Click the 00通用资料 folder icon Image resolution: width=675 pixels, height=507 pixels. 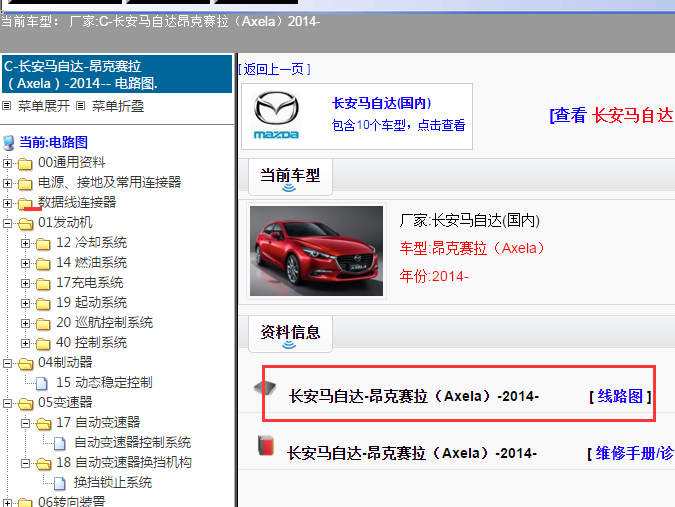[x=25, y=164]
